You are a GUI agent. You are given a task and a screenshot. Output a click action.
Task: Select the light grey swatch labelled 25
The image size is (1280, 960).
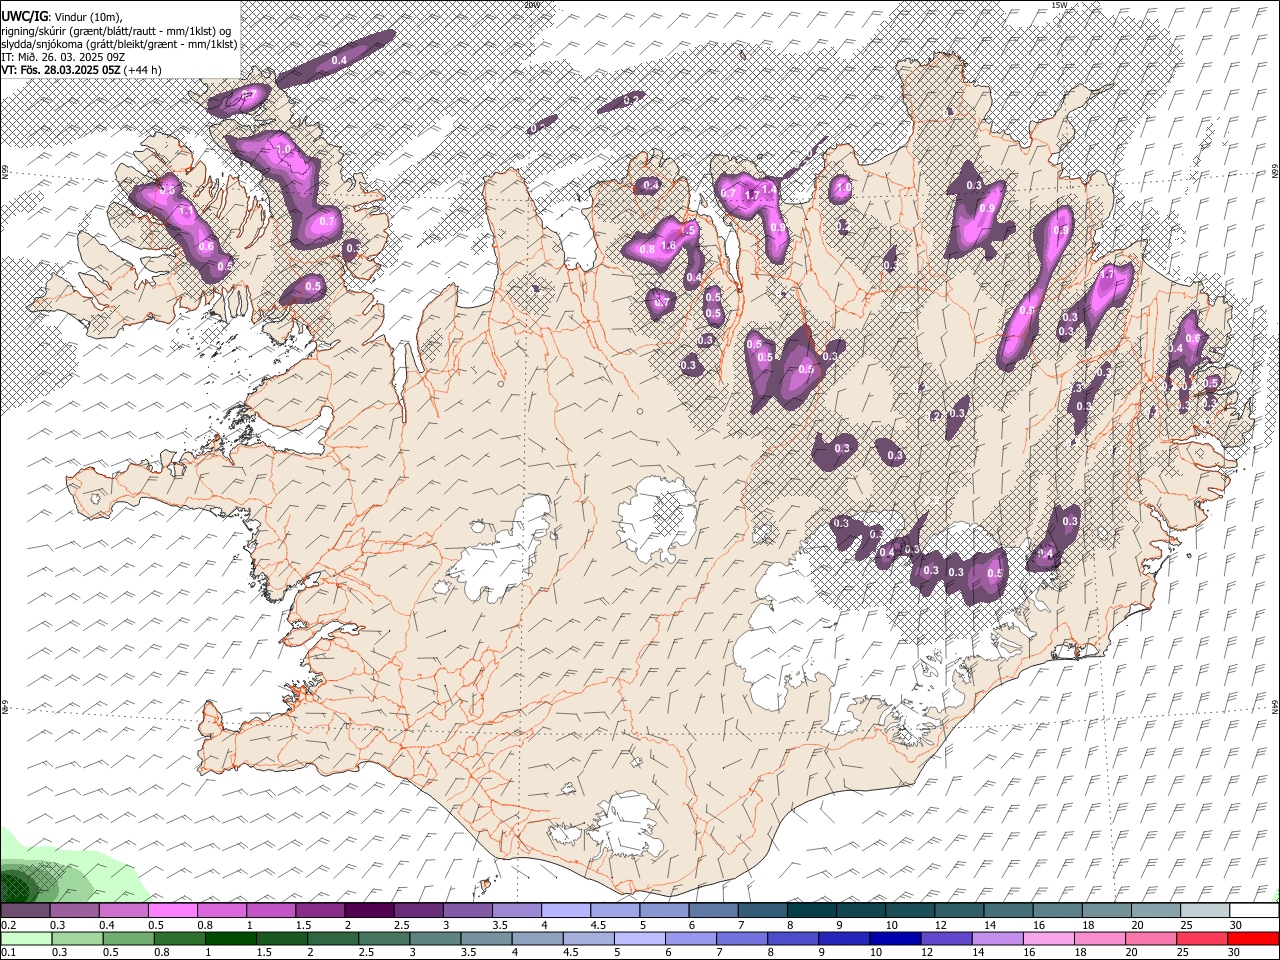(x=1205, y=910)
